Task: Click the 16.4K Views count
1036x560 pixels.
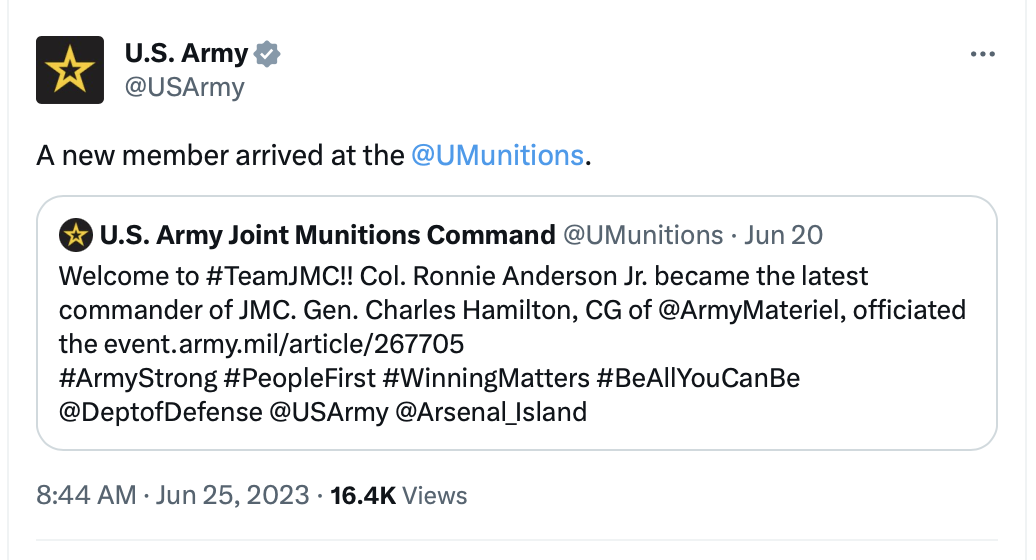Action: click(398, 495)
